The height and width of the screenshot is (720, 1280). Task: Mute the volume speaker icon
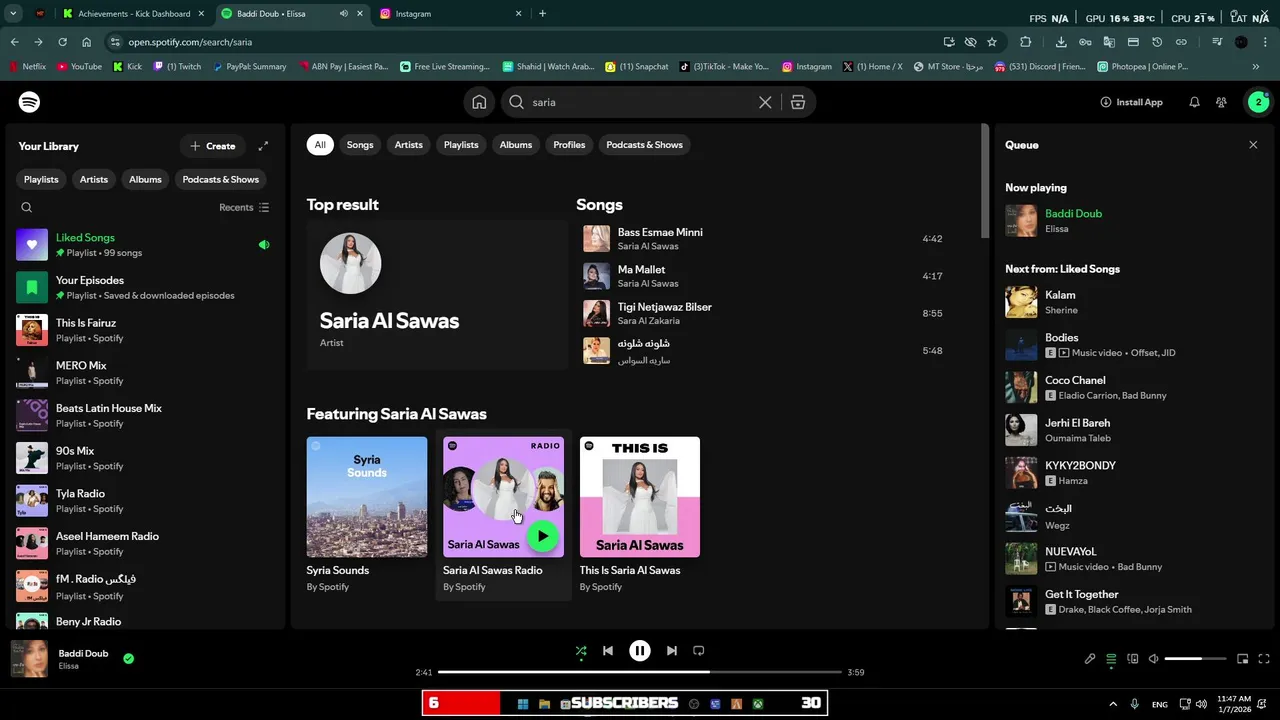coord(1154,659)
